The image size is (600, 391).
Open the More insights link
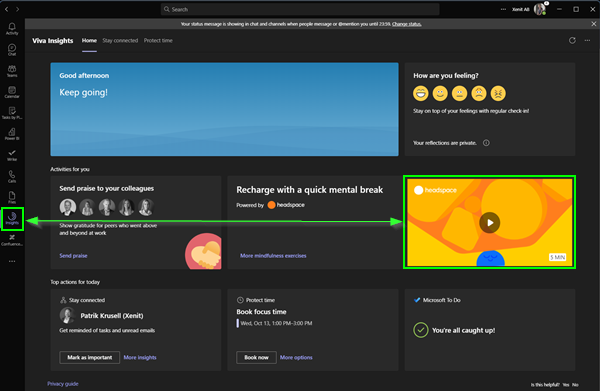140,357
